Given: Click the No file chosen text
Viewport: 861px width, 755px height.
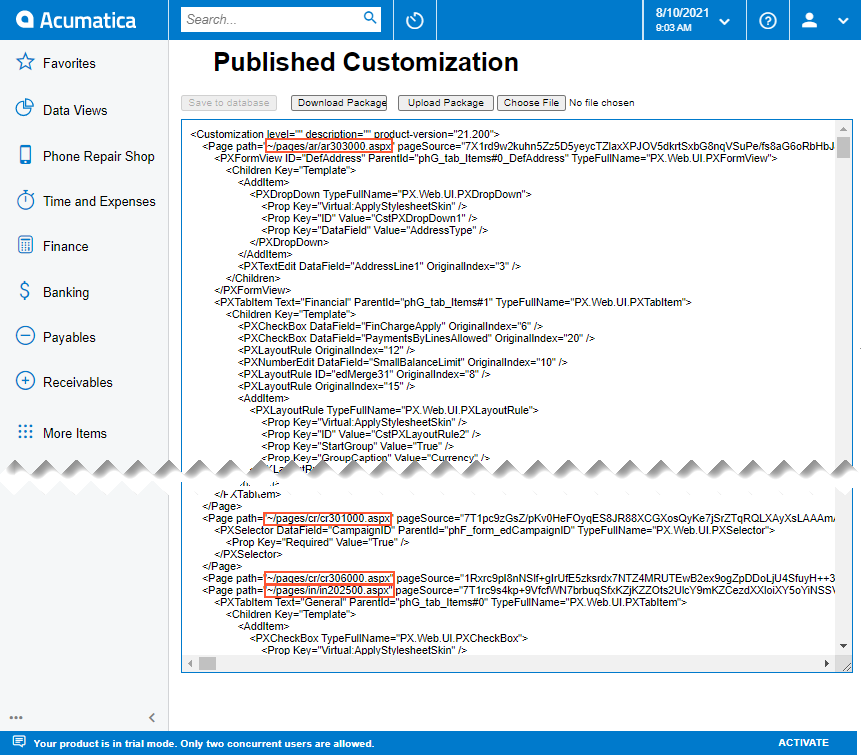Looking at the screenshot, I should pos(601,103).
